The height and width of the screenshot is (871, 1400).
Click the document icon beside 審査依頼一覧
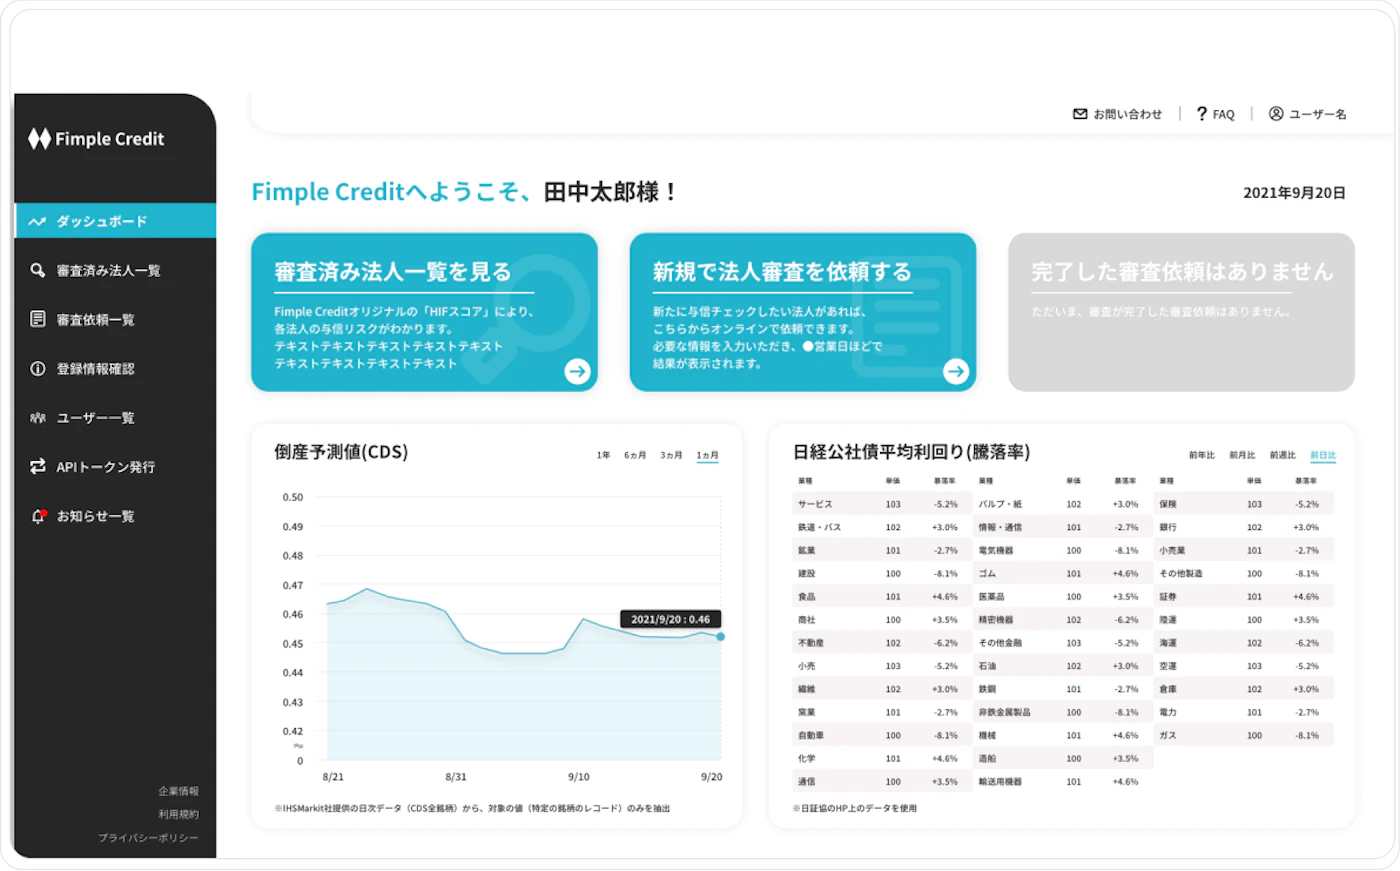38,319
